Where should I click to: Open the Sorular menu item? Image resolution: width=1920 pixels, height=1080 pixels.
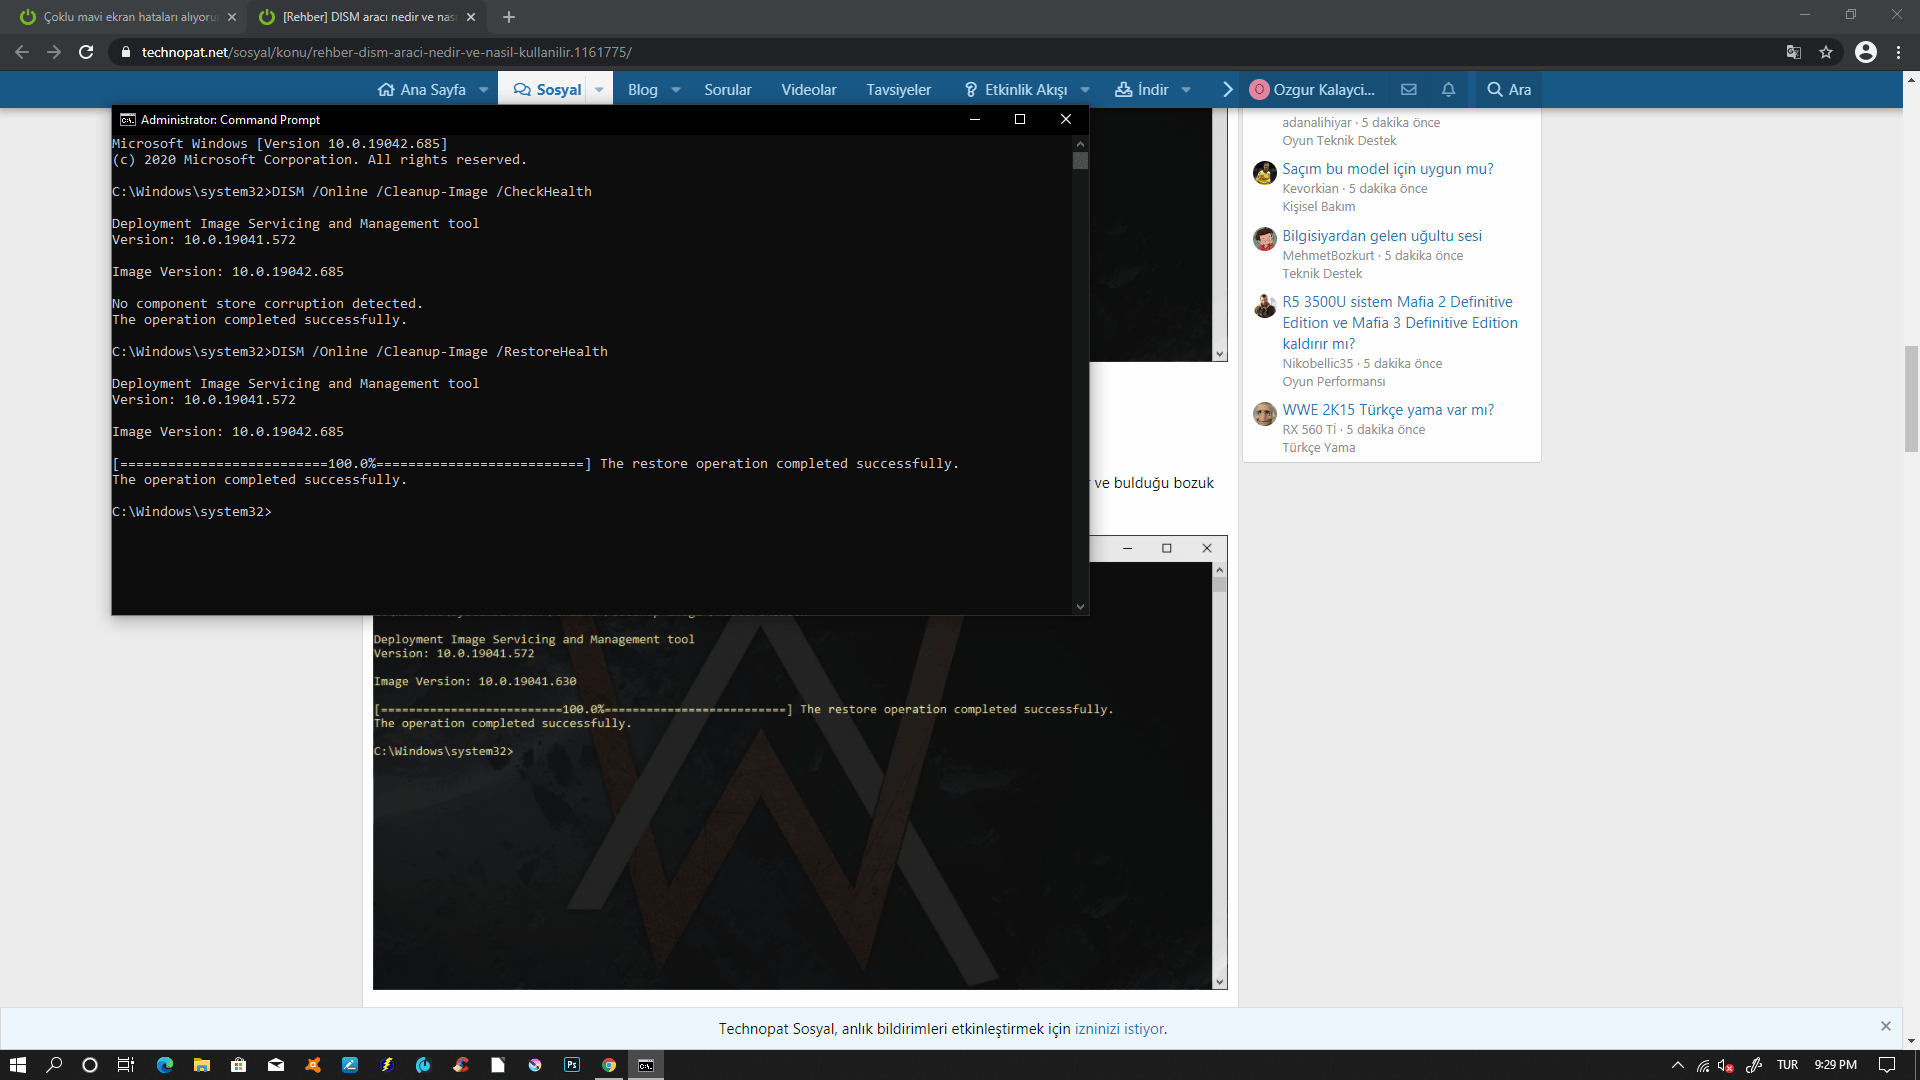tap(727, 89)
